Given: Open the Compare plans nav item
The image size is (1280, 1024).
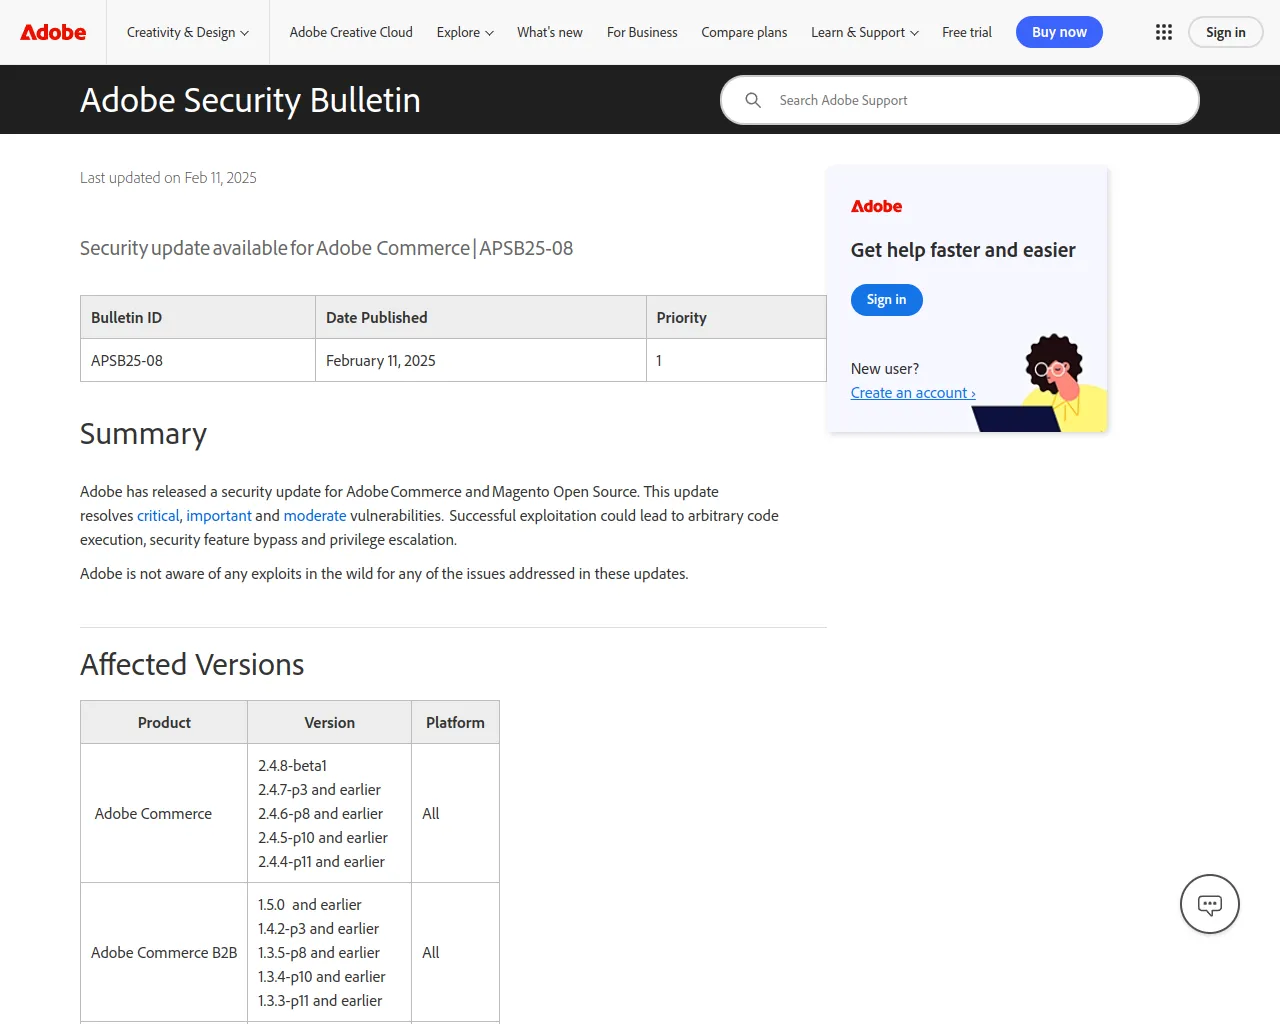Looking at the screenshot, I should [744, 32].
